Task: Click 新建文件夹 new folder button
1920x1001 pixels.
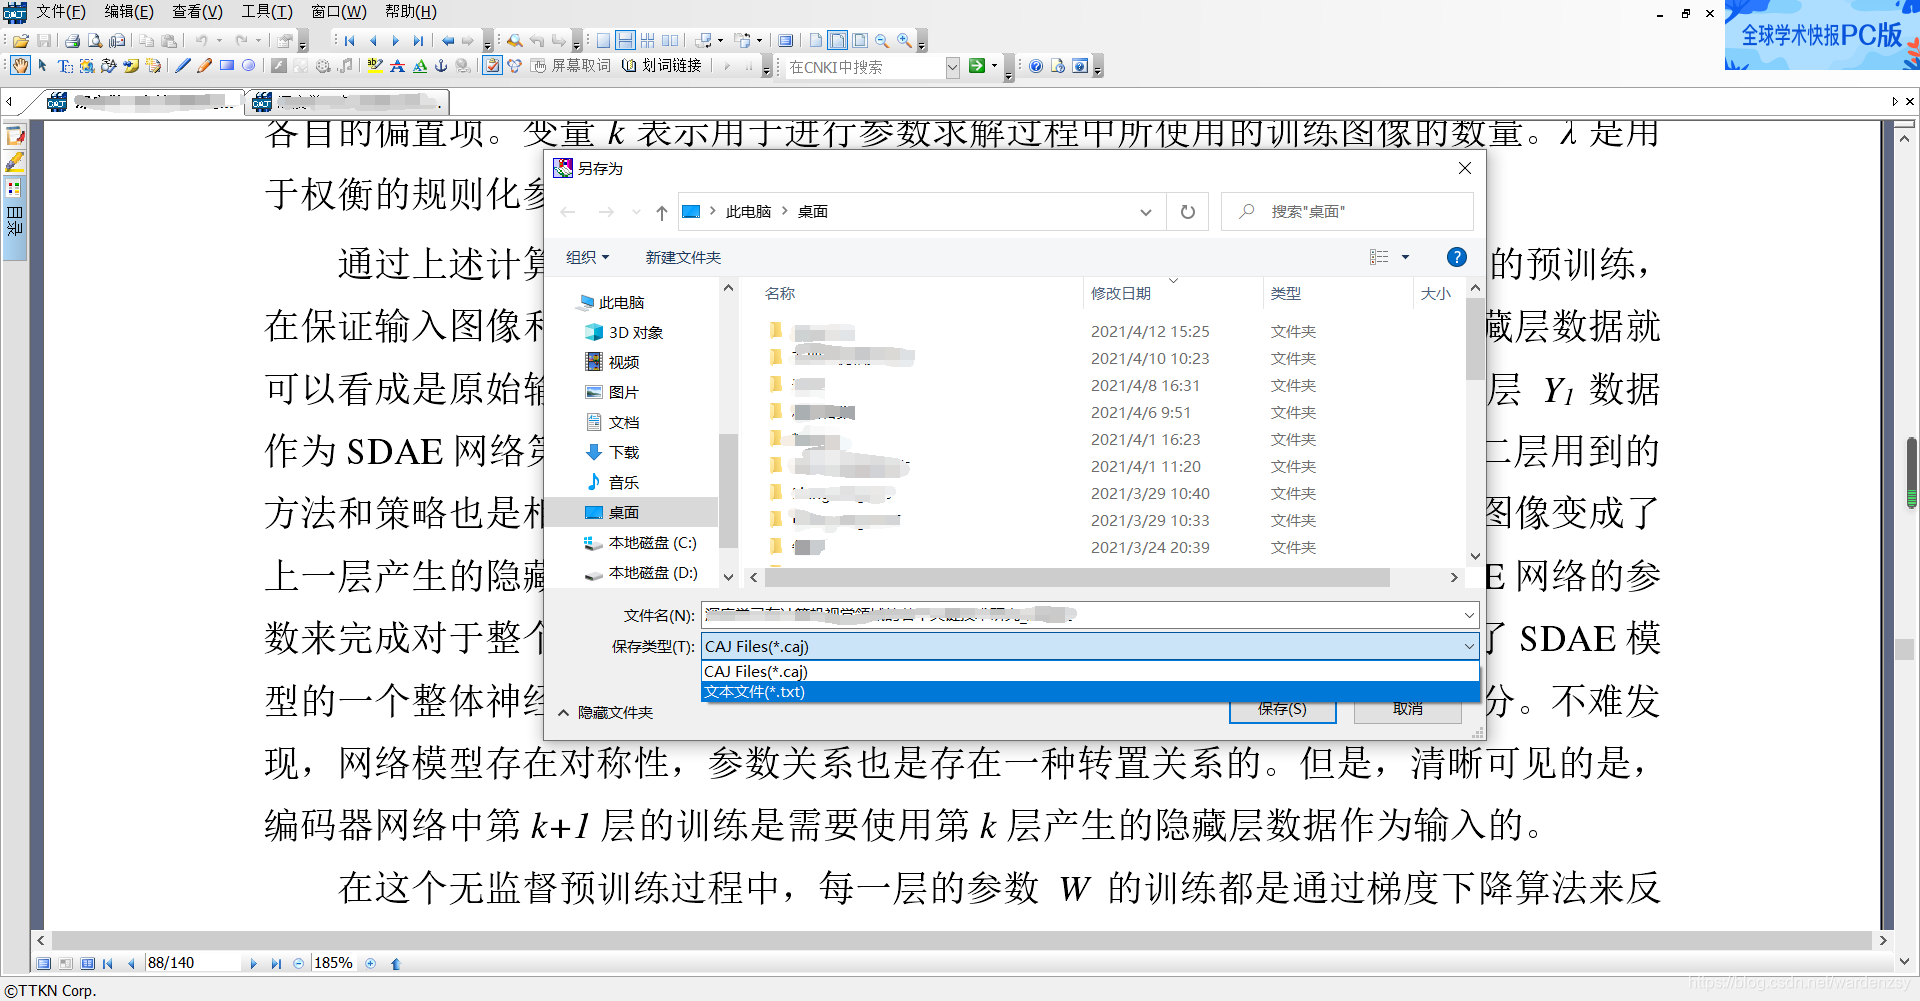Action: pyautogui.click(x=683, y=257)
